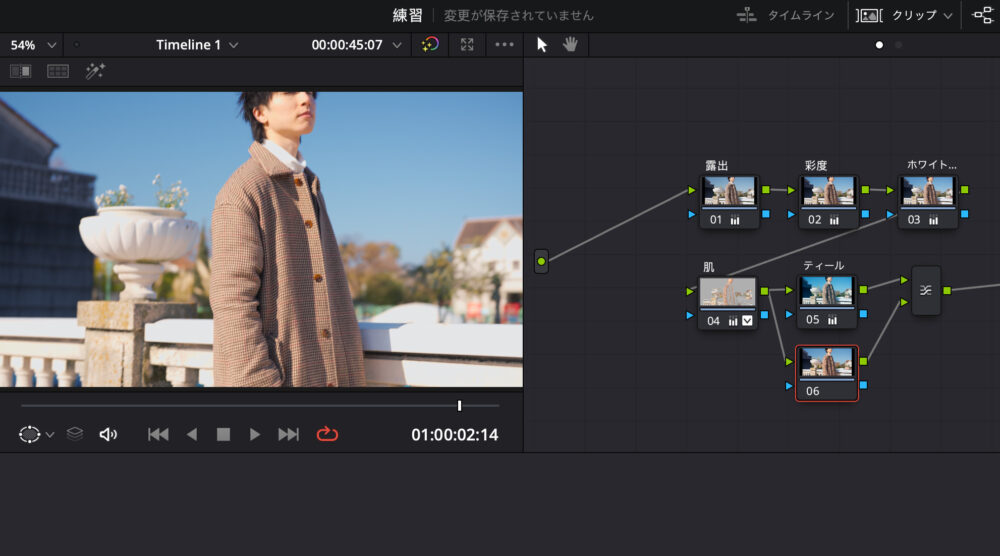Toggle the image wipe view icon
Viewport: 1000px width, 556px height.
[20, 71]
